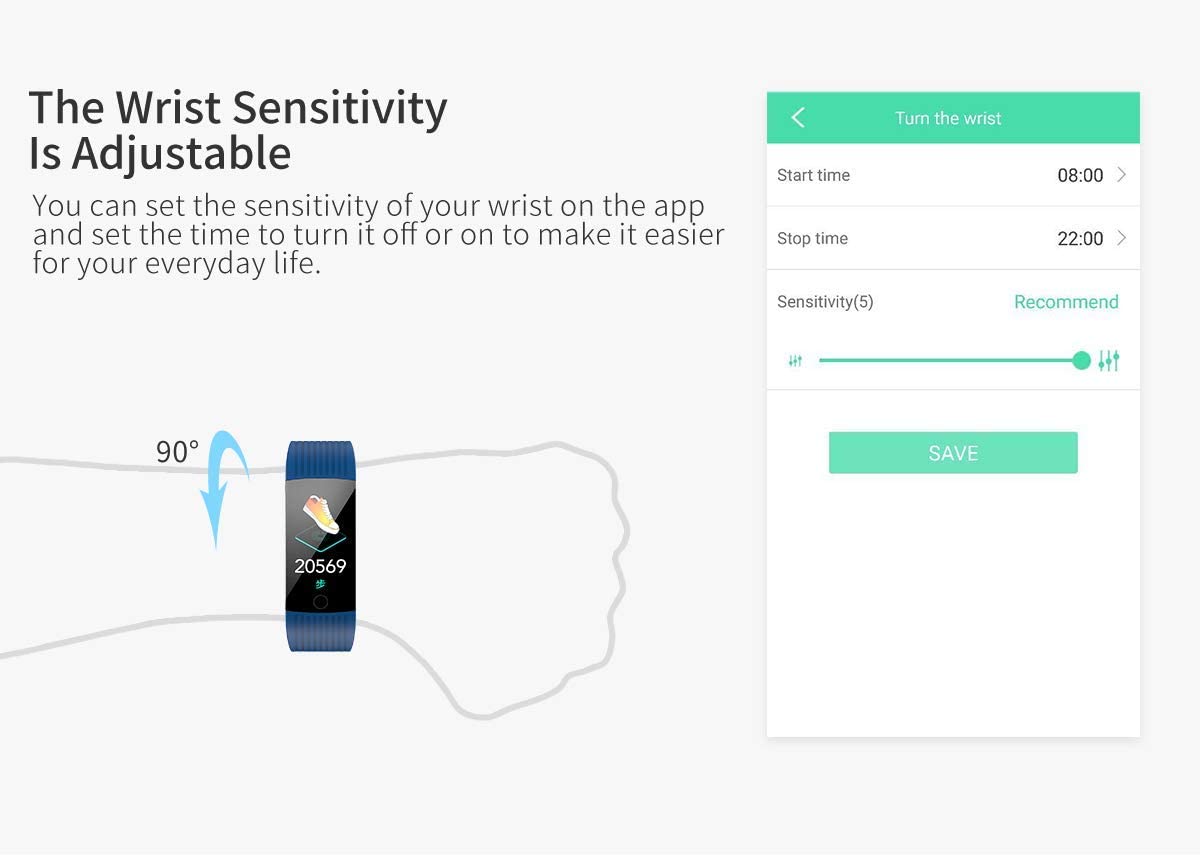Screen dimensions: 1200x855
Task: Tap the round home button on the band
Action: 320,602
